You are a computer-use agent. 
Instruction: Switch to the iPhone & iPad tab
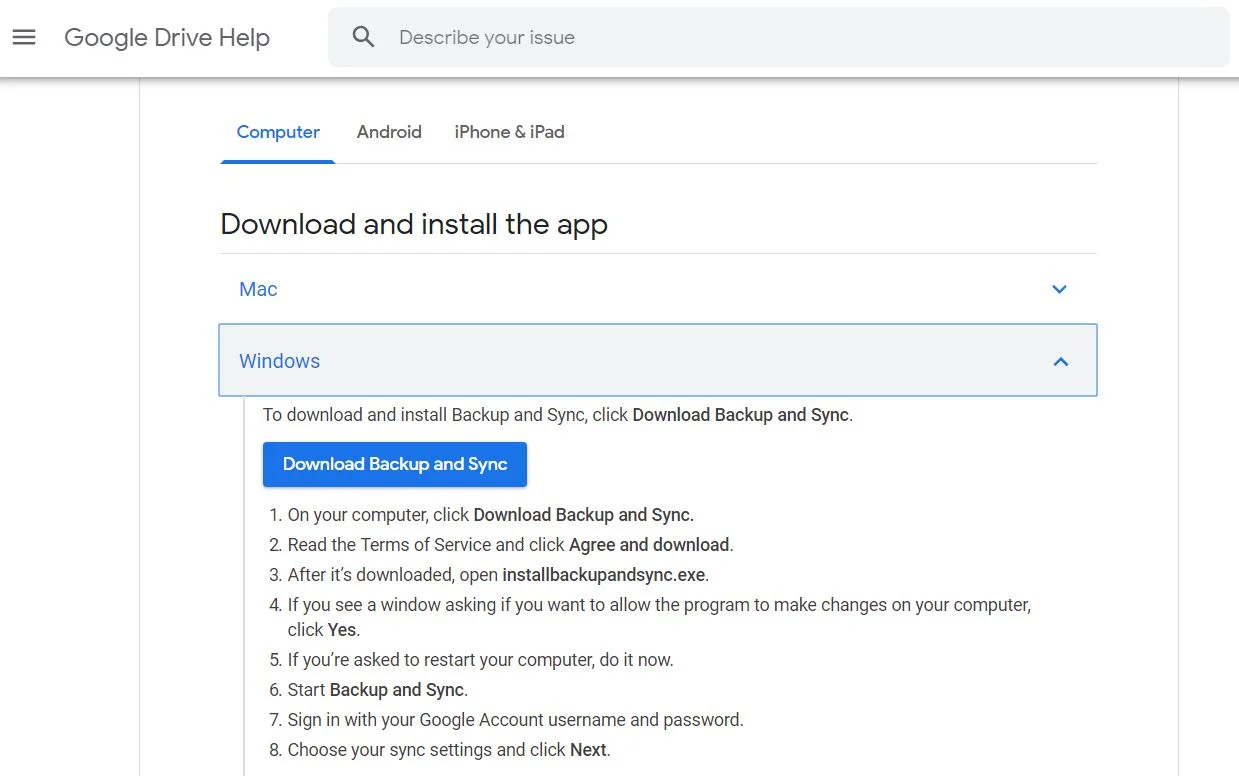point(509,132)
